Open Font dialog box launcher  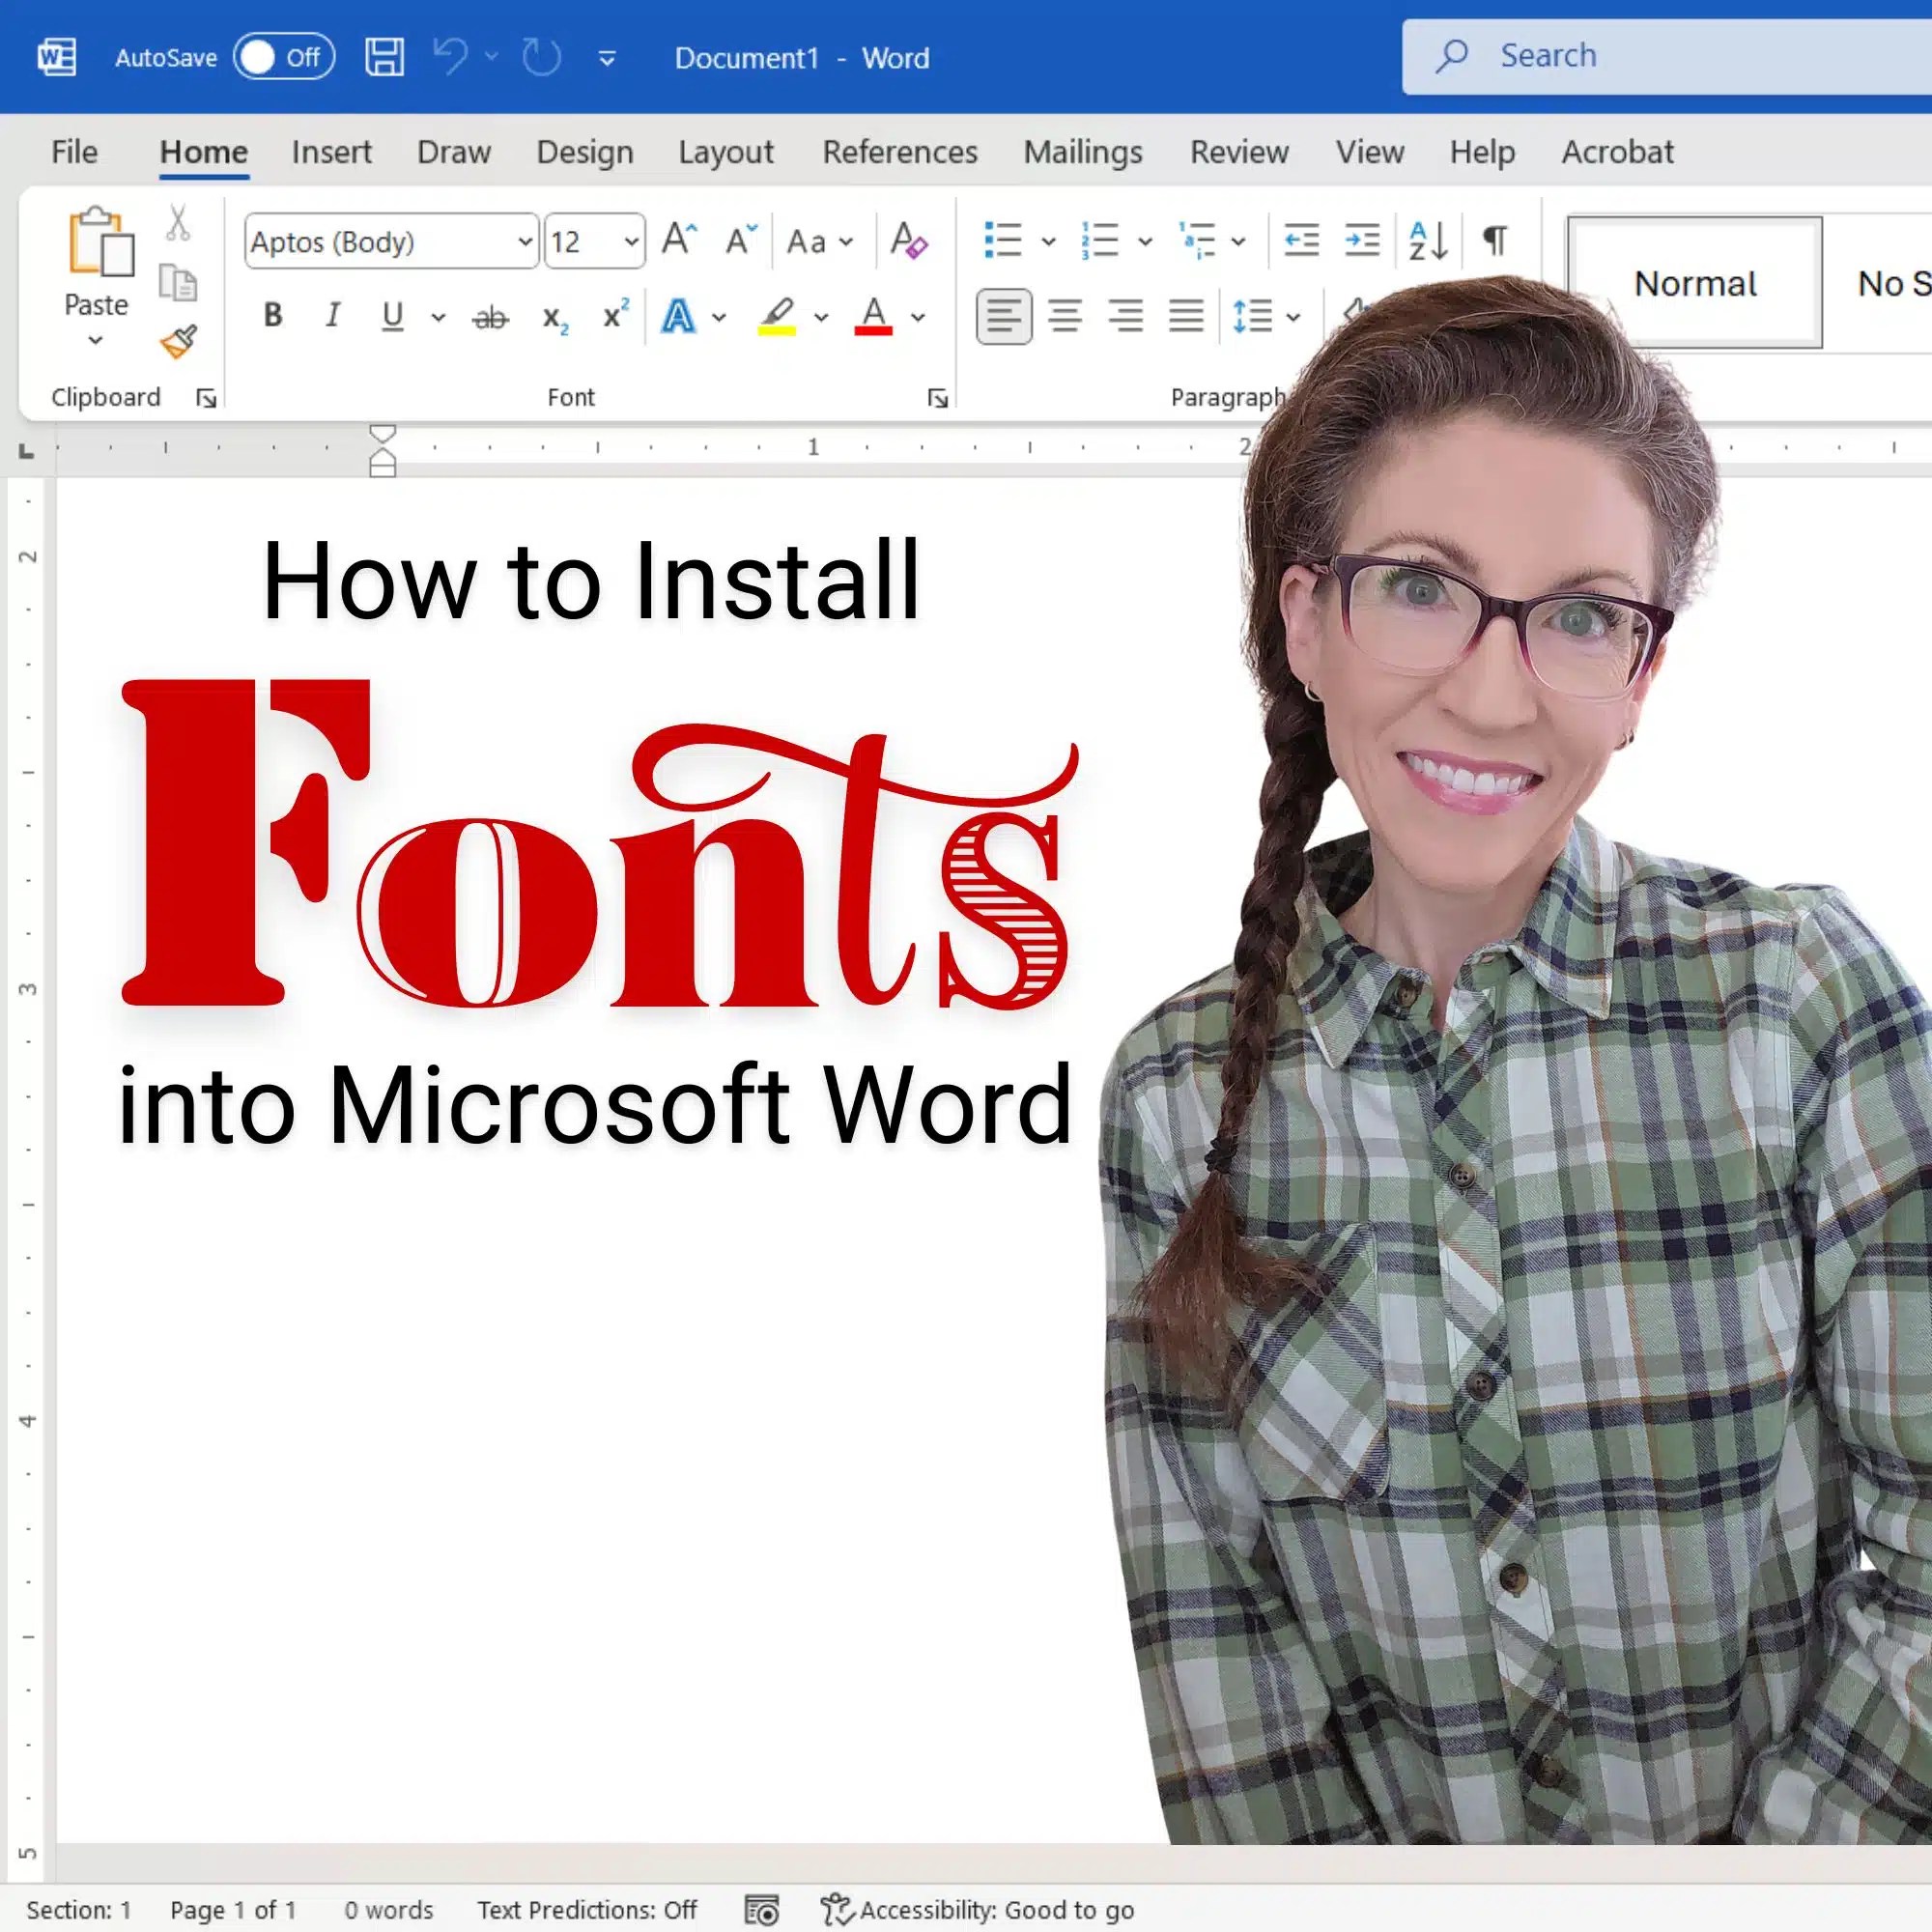(937, 399)
